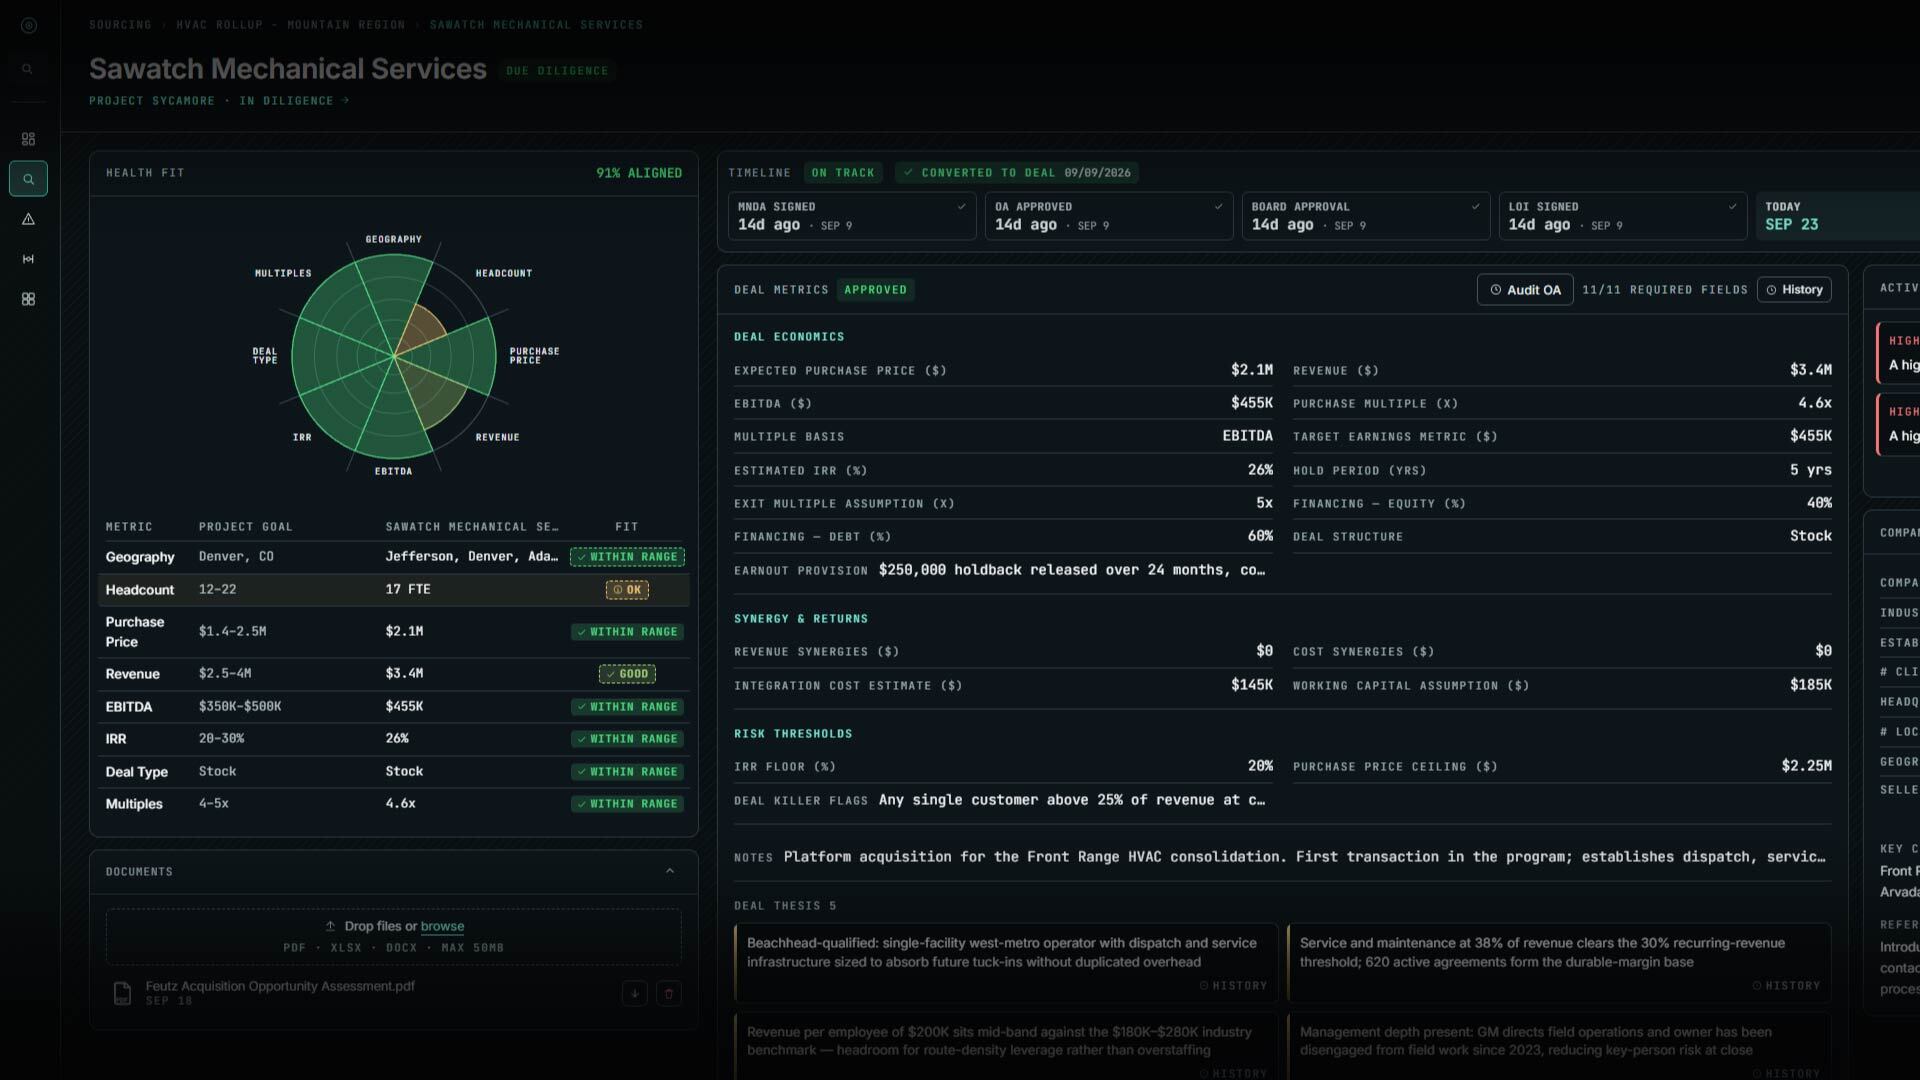
Task: Collapse the Documents panel chevron
Action: [670, 871]
